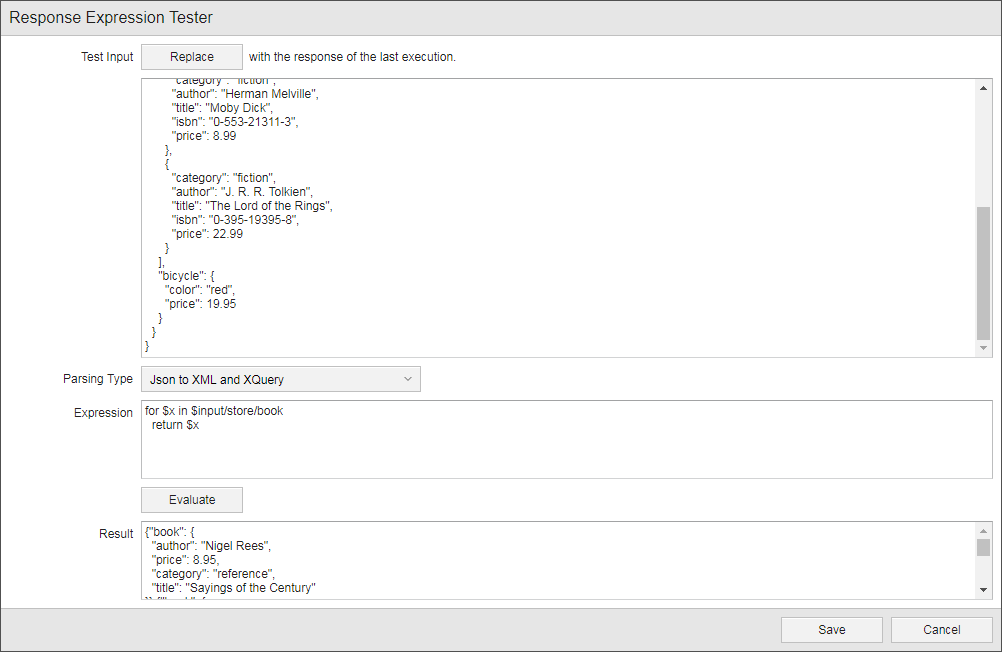The width and height of the screenshot is (1002, 652).
Task: Click the Replace button
Action: point(191,56)
